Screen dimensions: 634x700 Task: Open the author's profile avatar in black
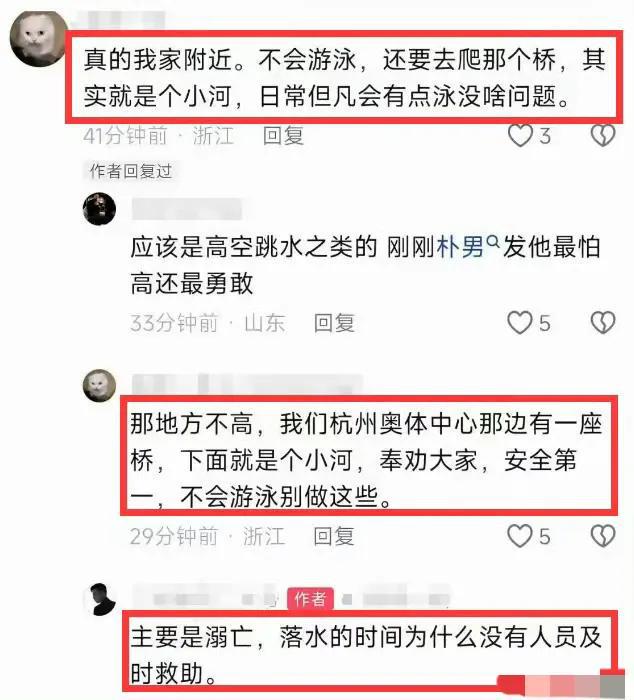pyautogui.click(x=101, y=599)
